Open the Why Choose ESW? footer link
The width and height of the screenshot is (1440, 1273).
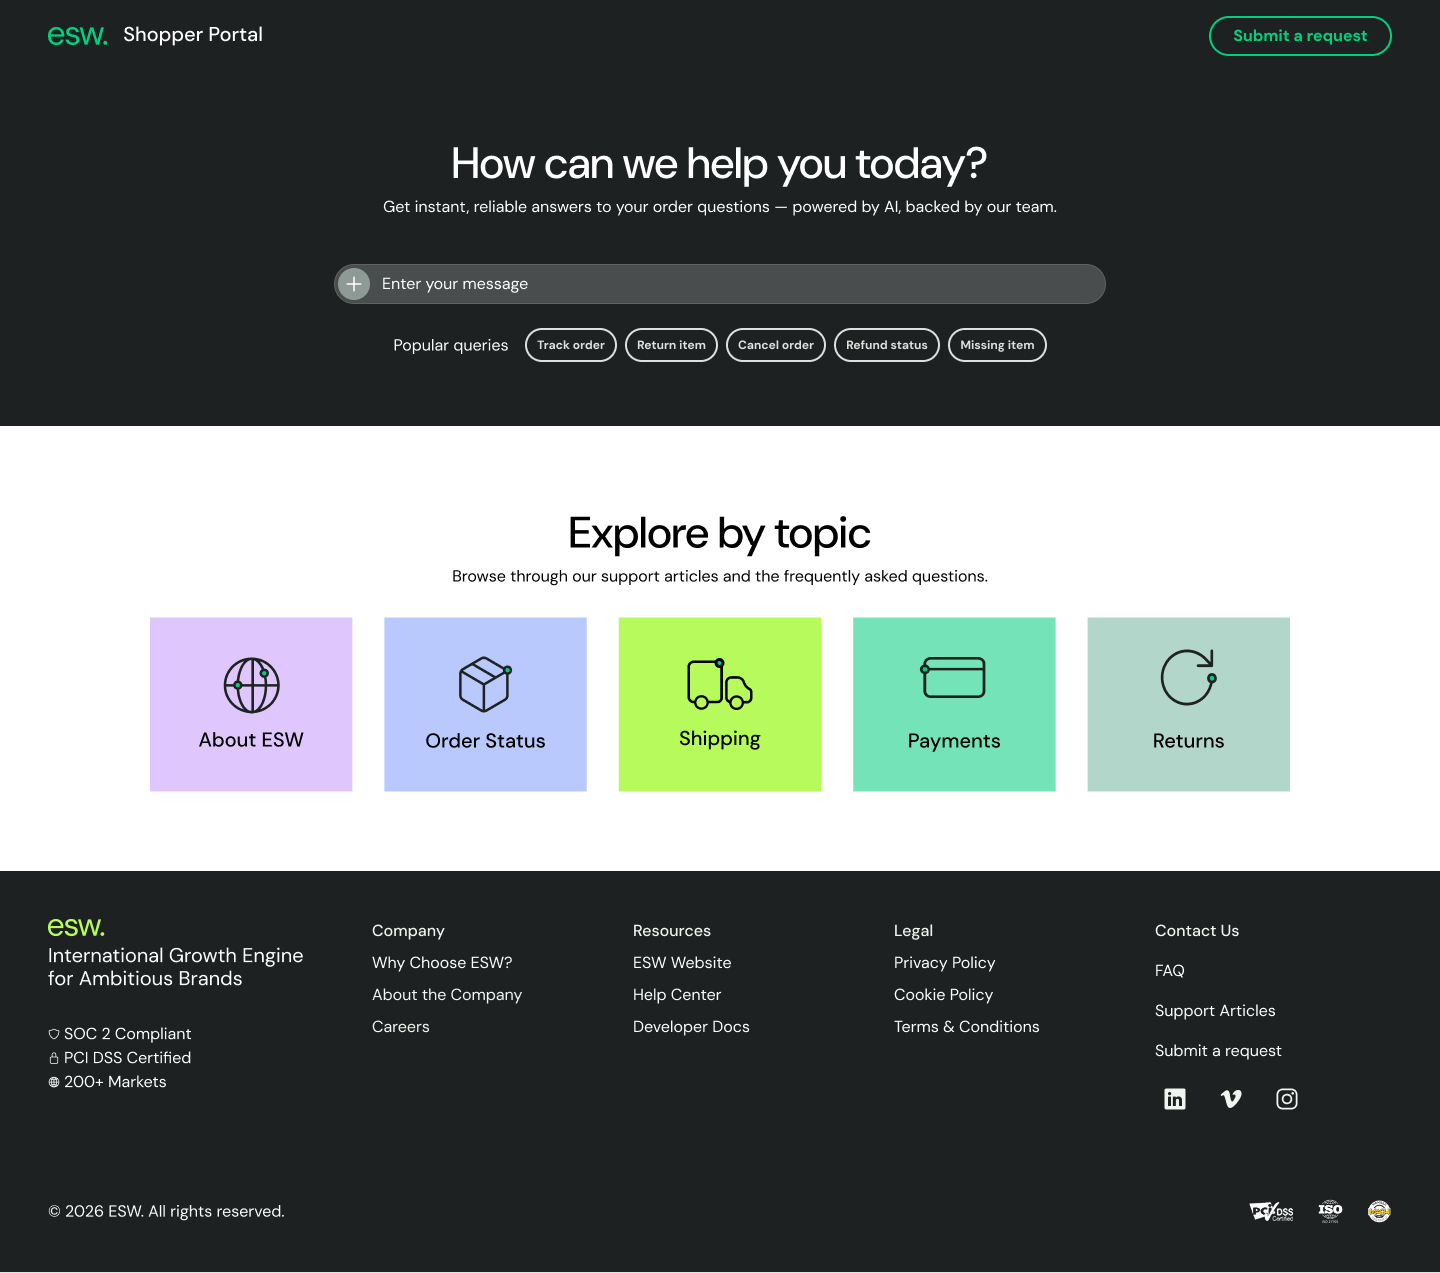(x=442, y=963)
